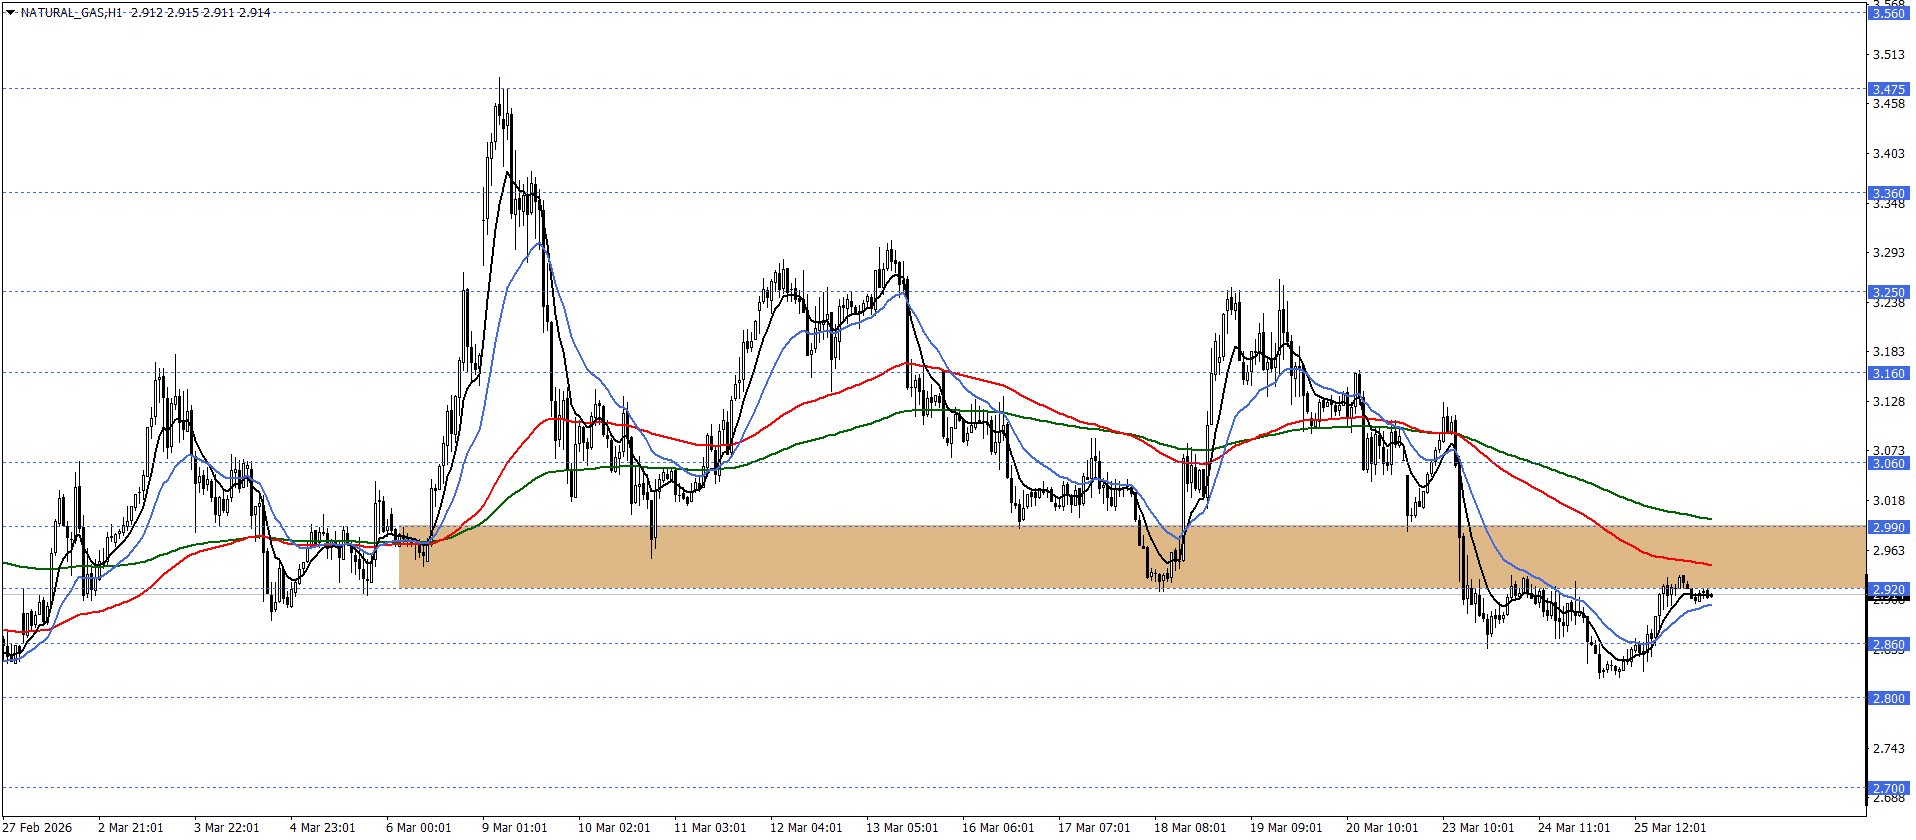The height and width of the screenshot is (840, 1916).
Task: Click the 3.060 level label on price axis
Action: (1888, 463)
